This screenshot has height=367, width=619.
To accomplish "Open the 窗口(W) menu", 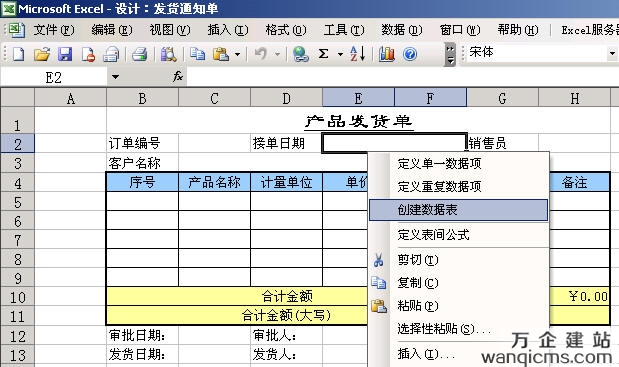I will tap(460, 30).
